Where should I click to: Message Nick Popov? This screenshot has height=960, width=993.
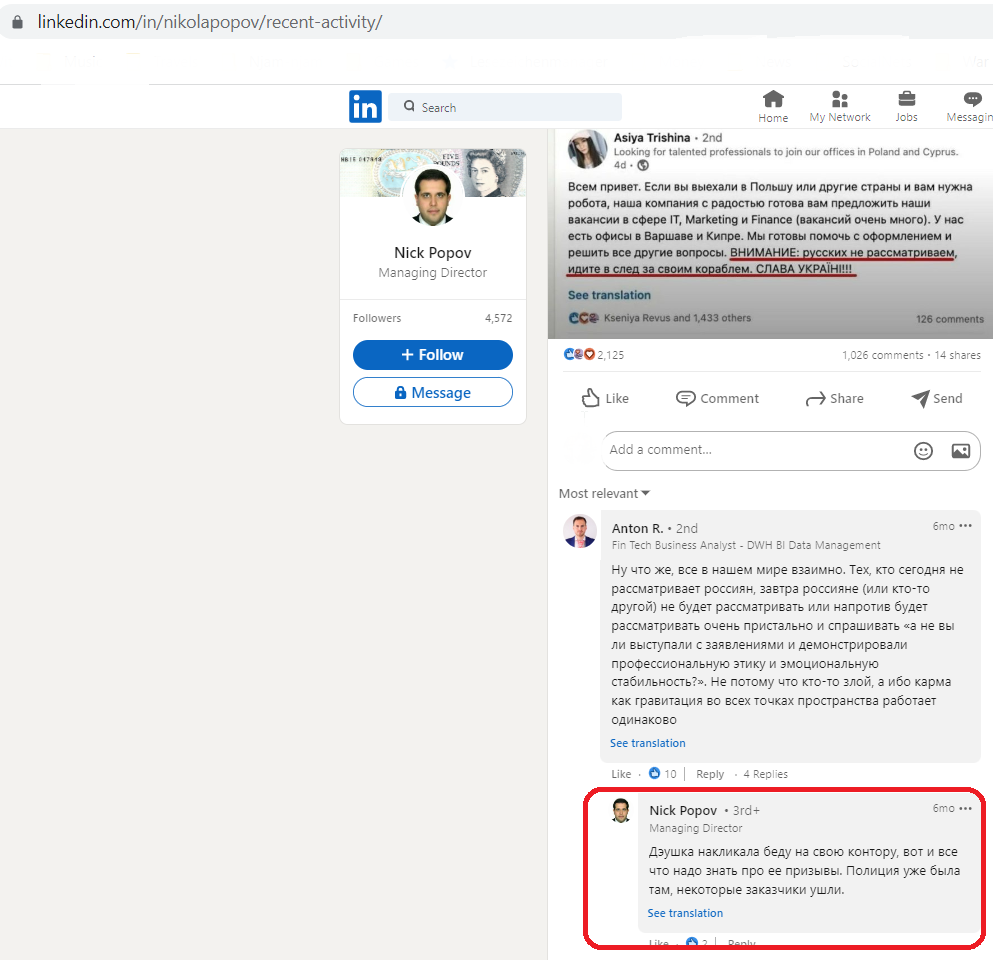(433, 393)
